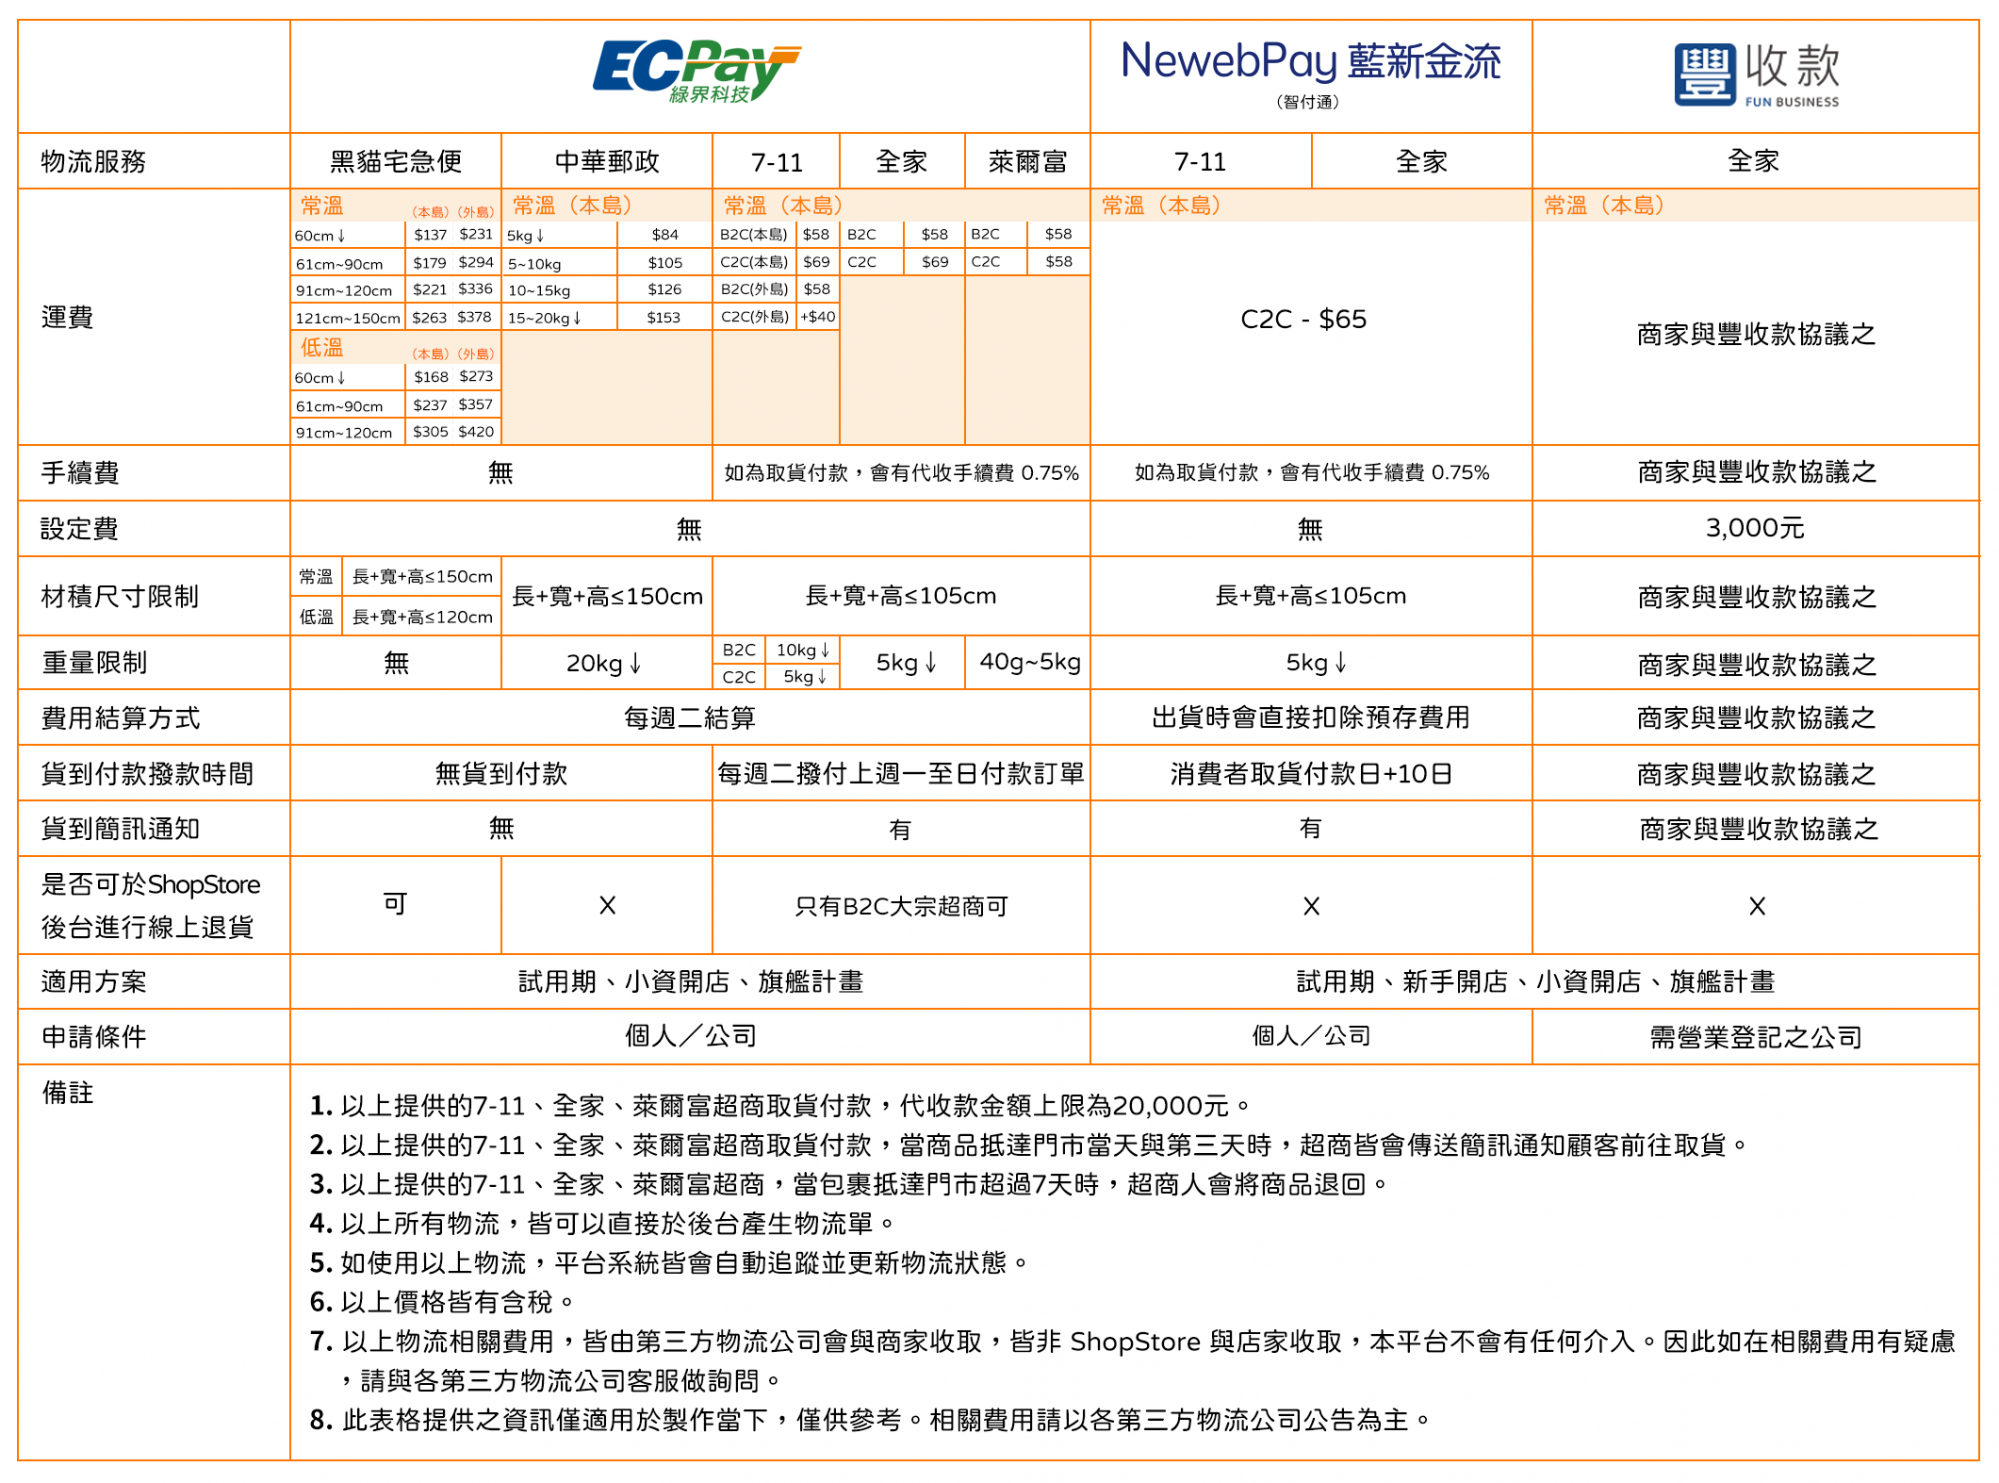Select the 121cm~150cm size row
This screenshot has width=1999, height=1483.
point(394,317)
